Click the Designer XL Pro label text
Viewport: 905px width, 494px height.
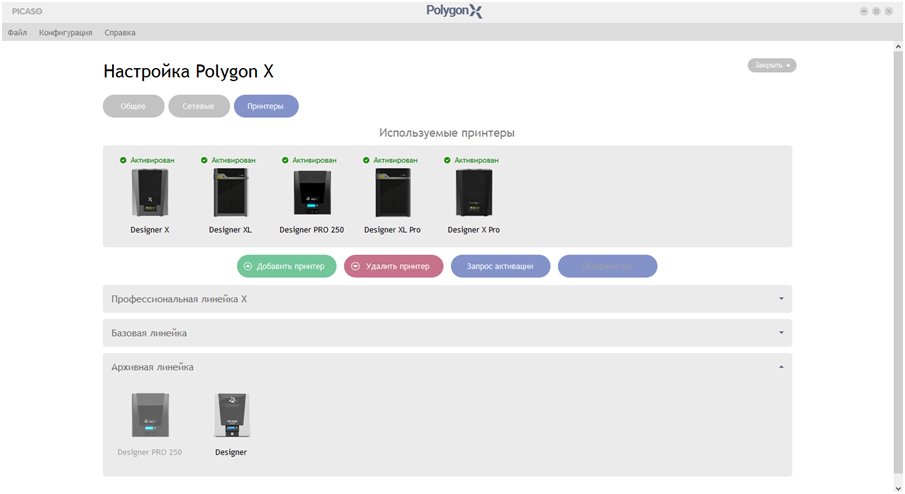pyautogui.click(x=392, y=230)
